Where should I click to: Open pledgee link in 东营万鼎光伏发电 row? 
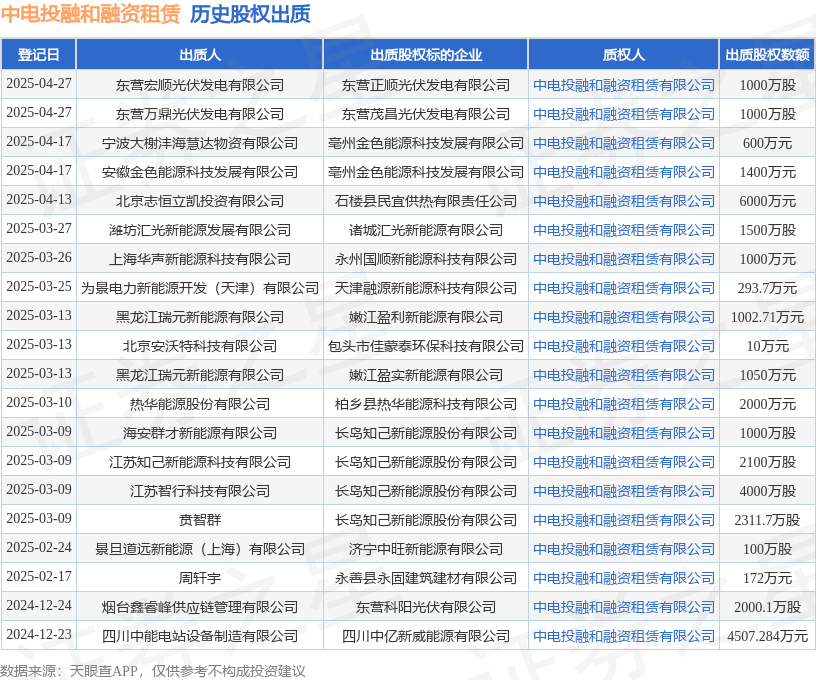pos(623,114)
